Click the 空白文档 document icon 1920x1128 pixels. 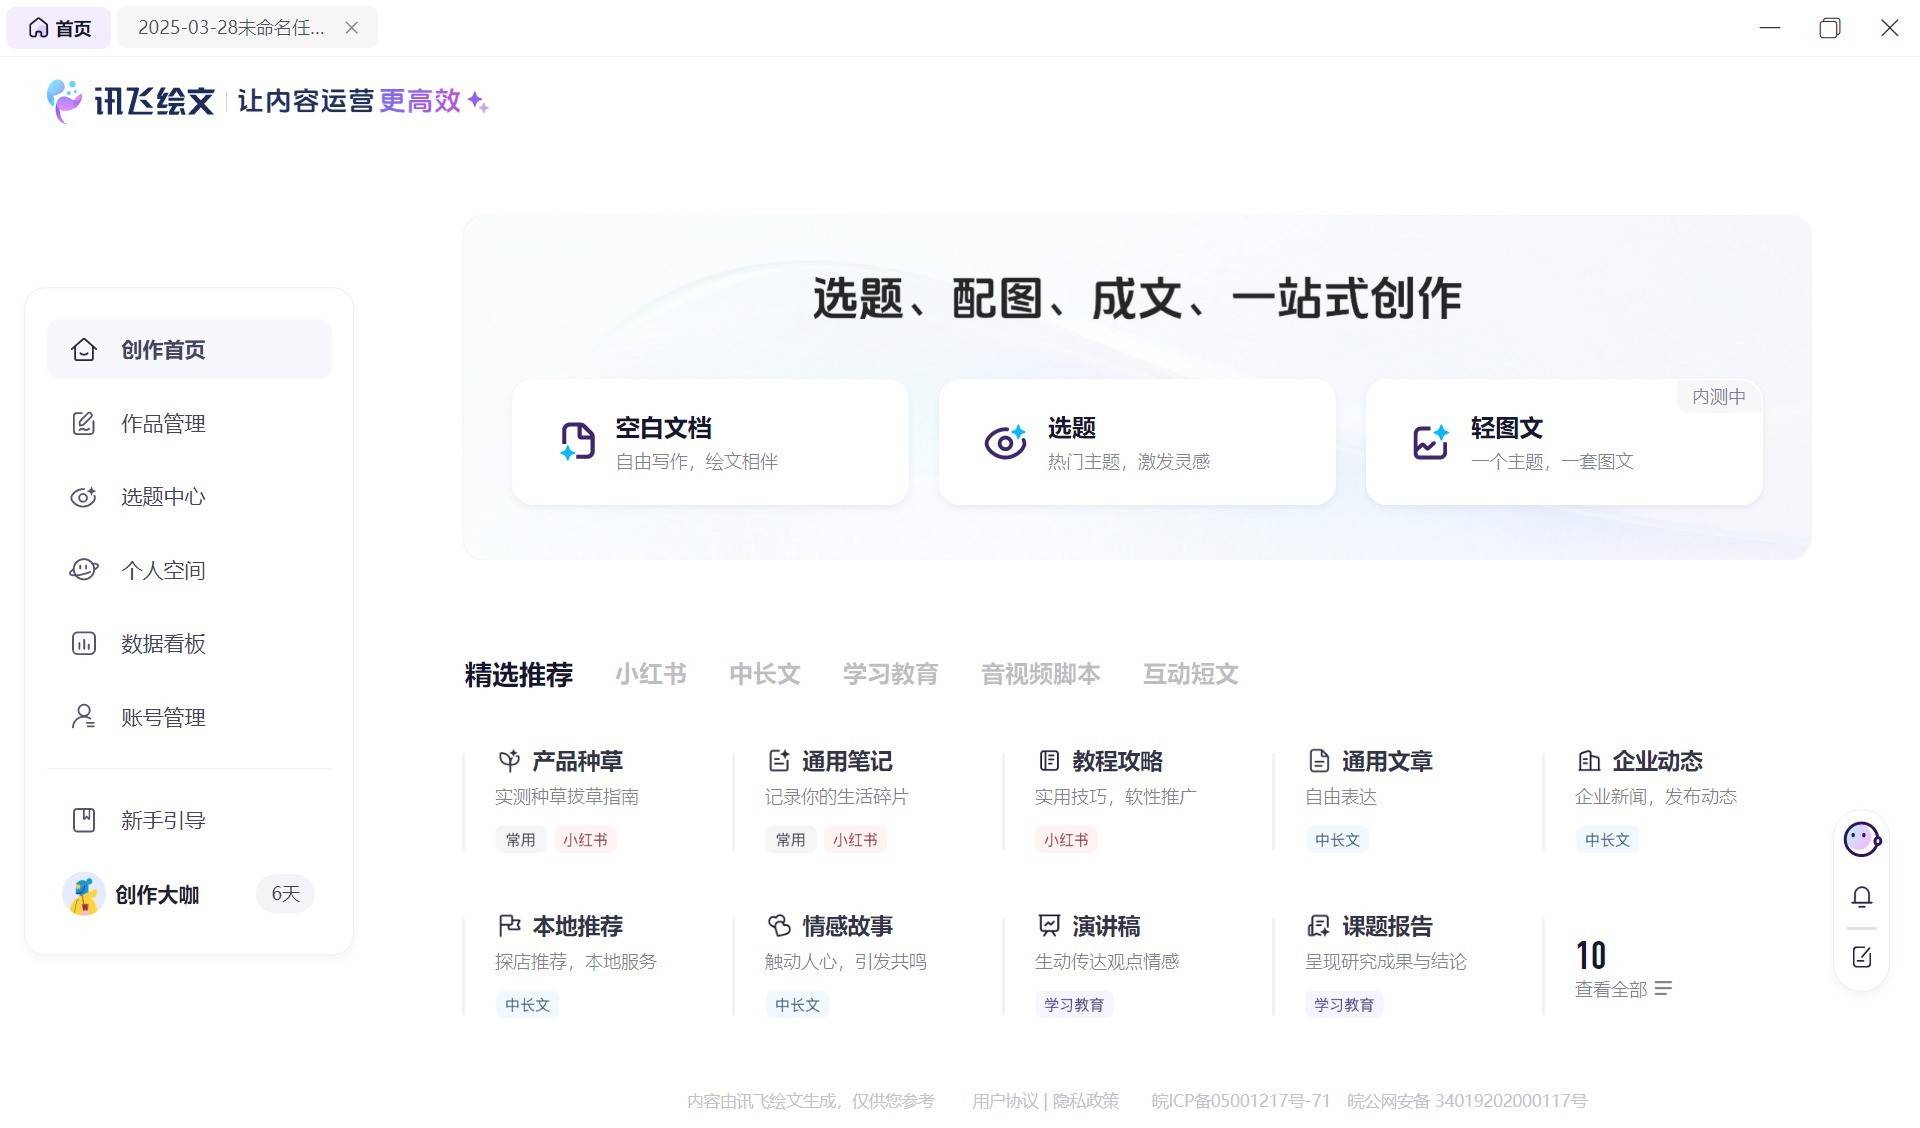coord(577,441)
